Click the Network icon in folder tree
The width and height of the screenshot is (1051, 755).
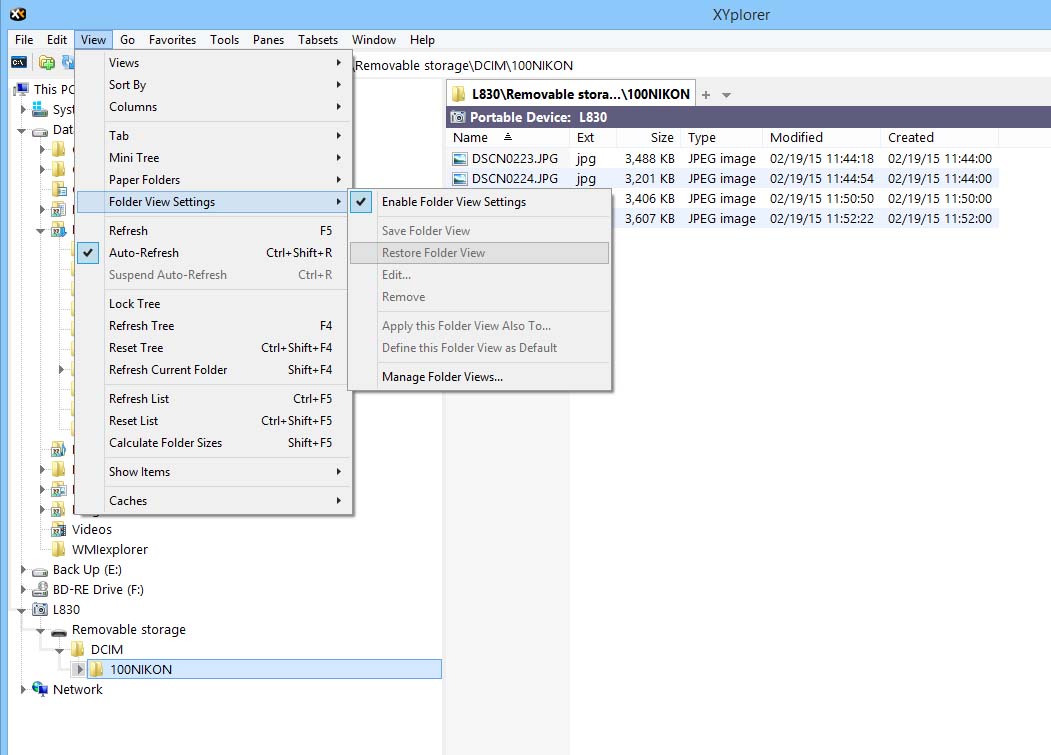click(x=40, y=689)
